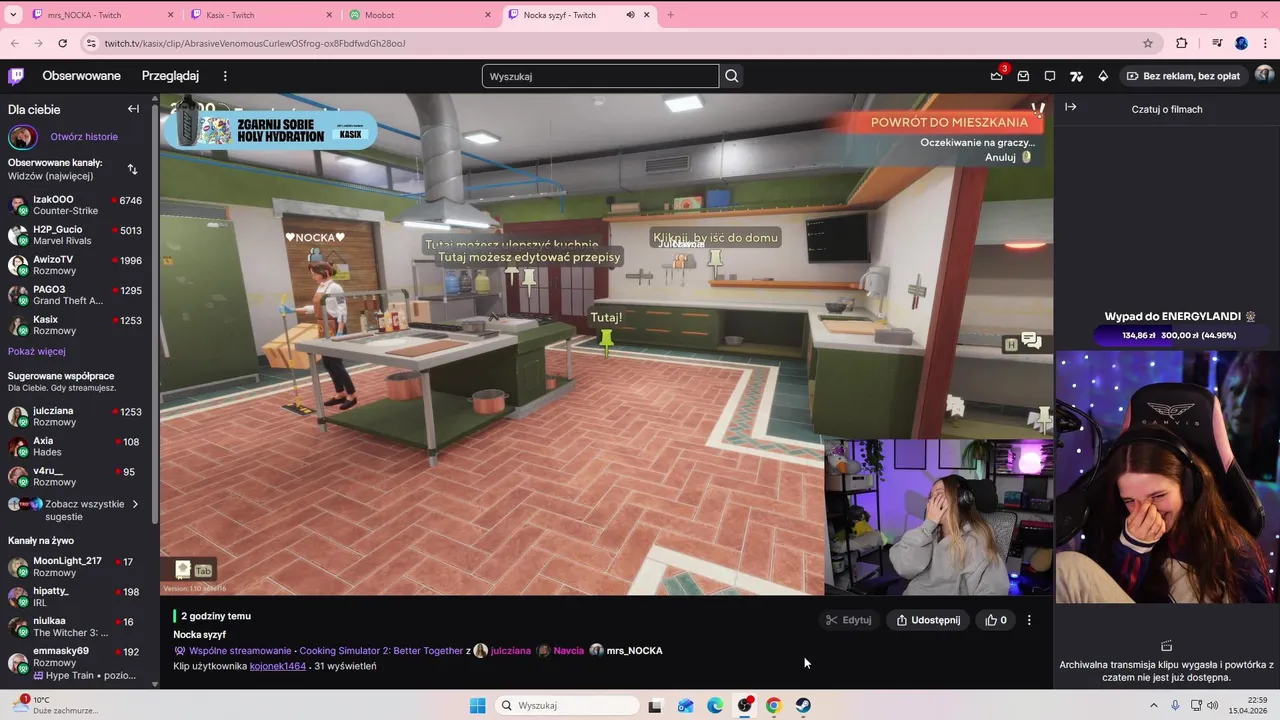The width and height of the screenshot is (1280, 720).
Task: Open AwizoTV channel in sidebar
Action: click(79, 265)
